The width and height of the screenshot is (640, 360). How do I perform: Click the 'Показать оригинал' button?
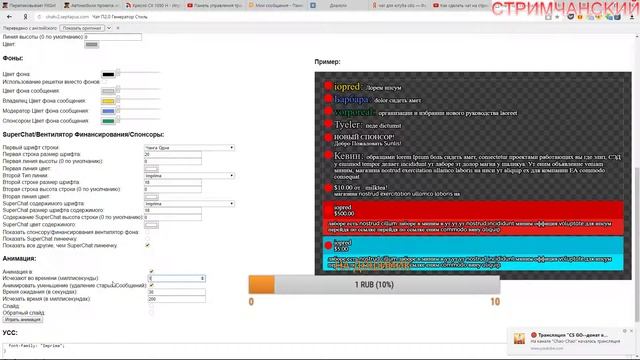click(x=82, y=28)
